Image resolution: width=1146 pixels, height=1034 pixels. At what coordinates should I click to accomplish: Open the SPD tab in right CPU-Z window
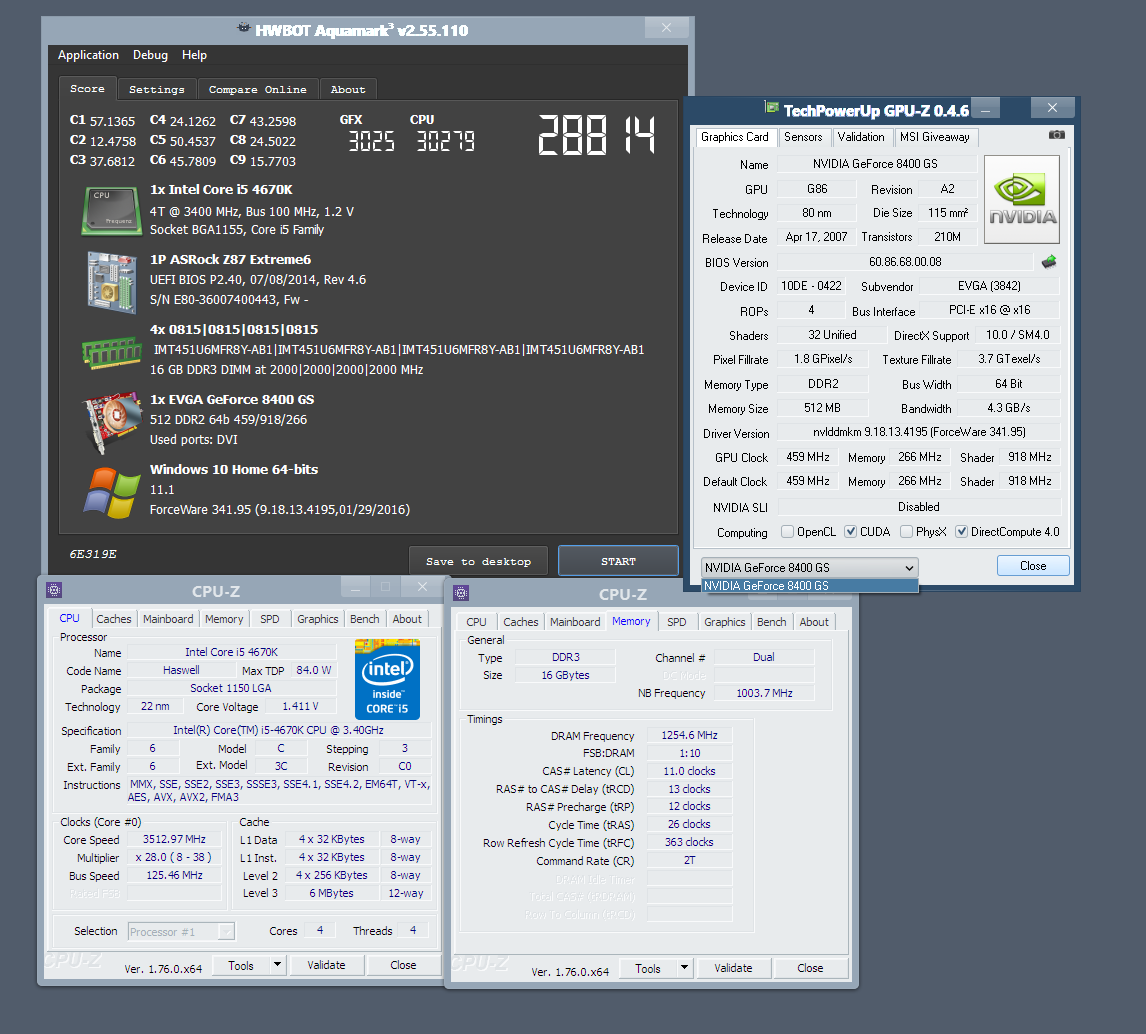click(x=677, y=622)
